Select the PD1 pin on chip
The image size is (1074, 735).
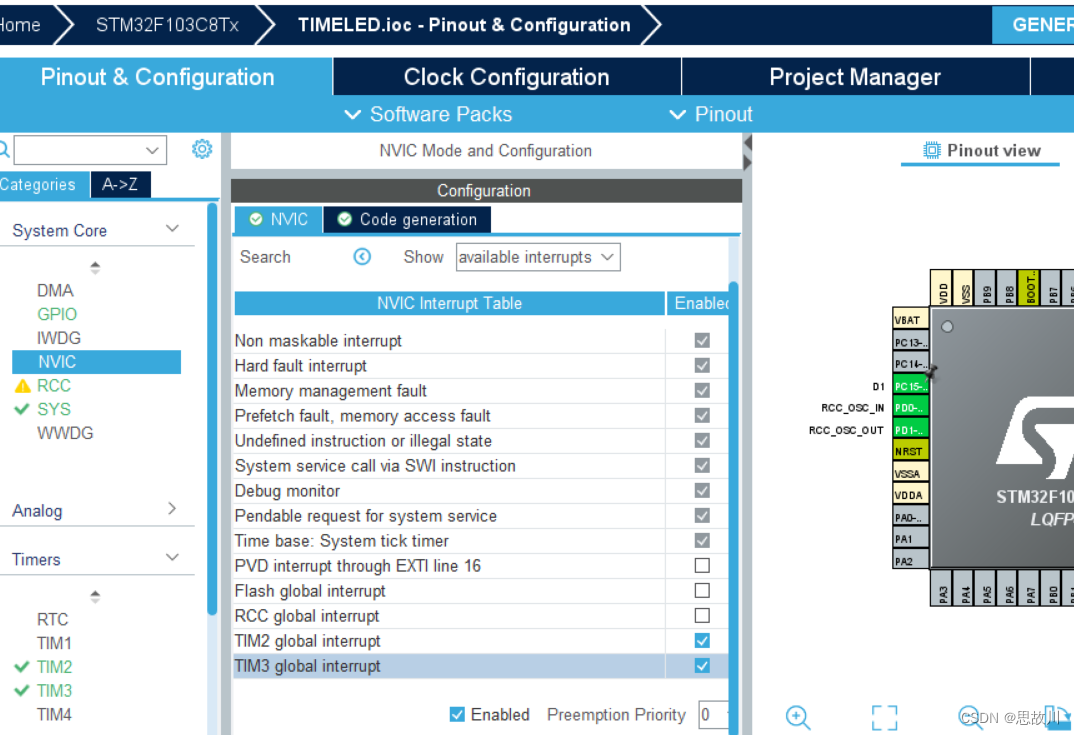point(910,430)
